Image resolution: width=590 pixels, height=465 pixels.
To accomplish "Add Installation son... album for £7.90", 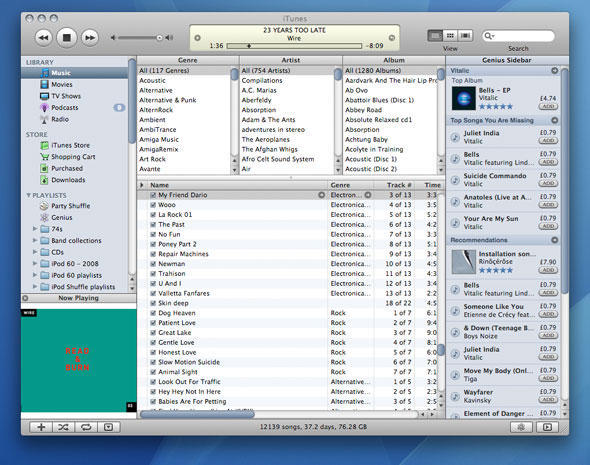I will tap(548, 270).
